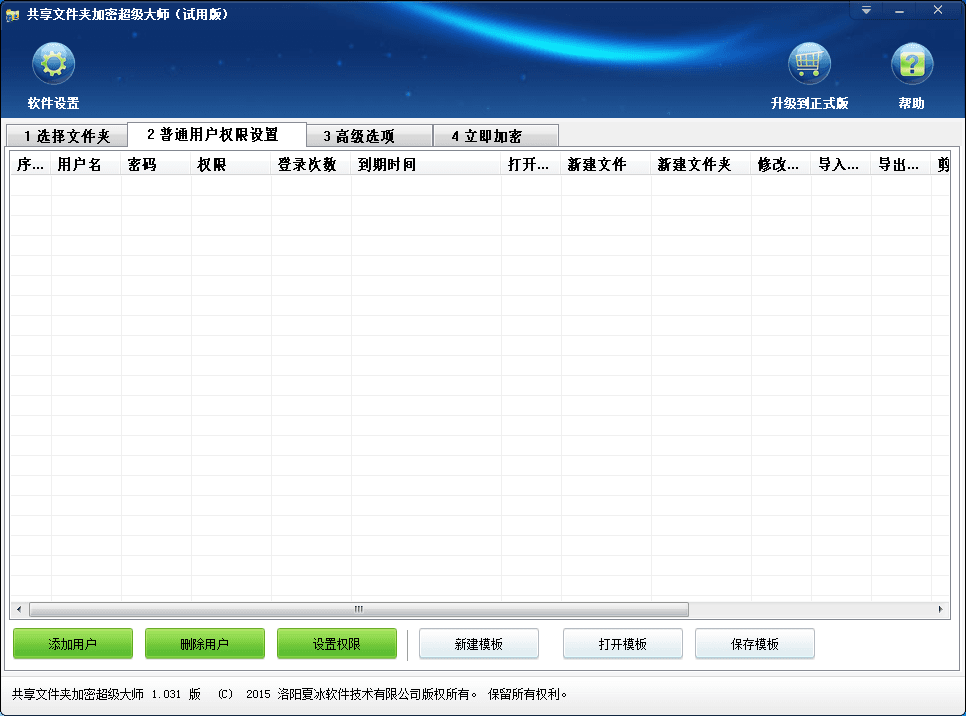Click the 升级到正式版 text label

click(x=810, y=103)
